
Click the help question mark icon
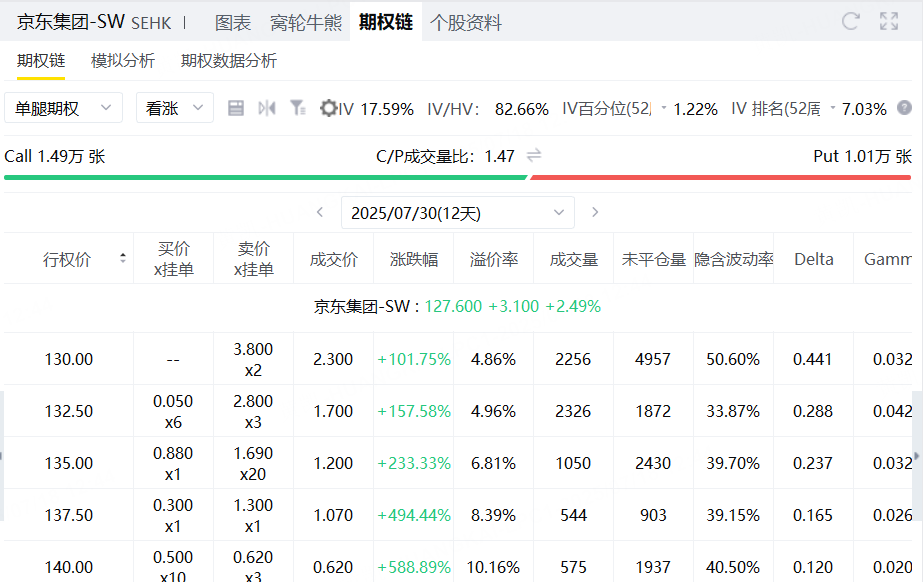click(x=904, y=108)
